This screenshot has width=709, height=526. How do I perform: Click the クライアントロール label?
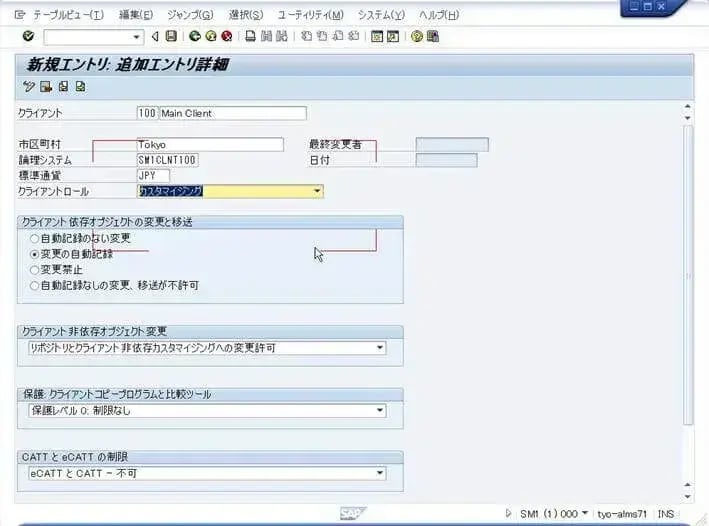tap(53, 191)
